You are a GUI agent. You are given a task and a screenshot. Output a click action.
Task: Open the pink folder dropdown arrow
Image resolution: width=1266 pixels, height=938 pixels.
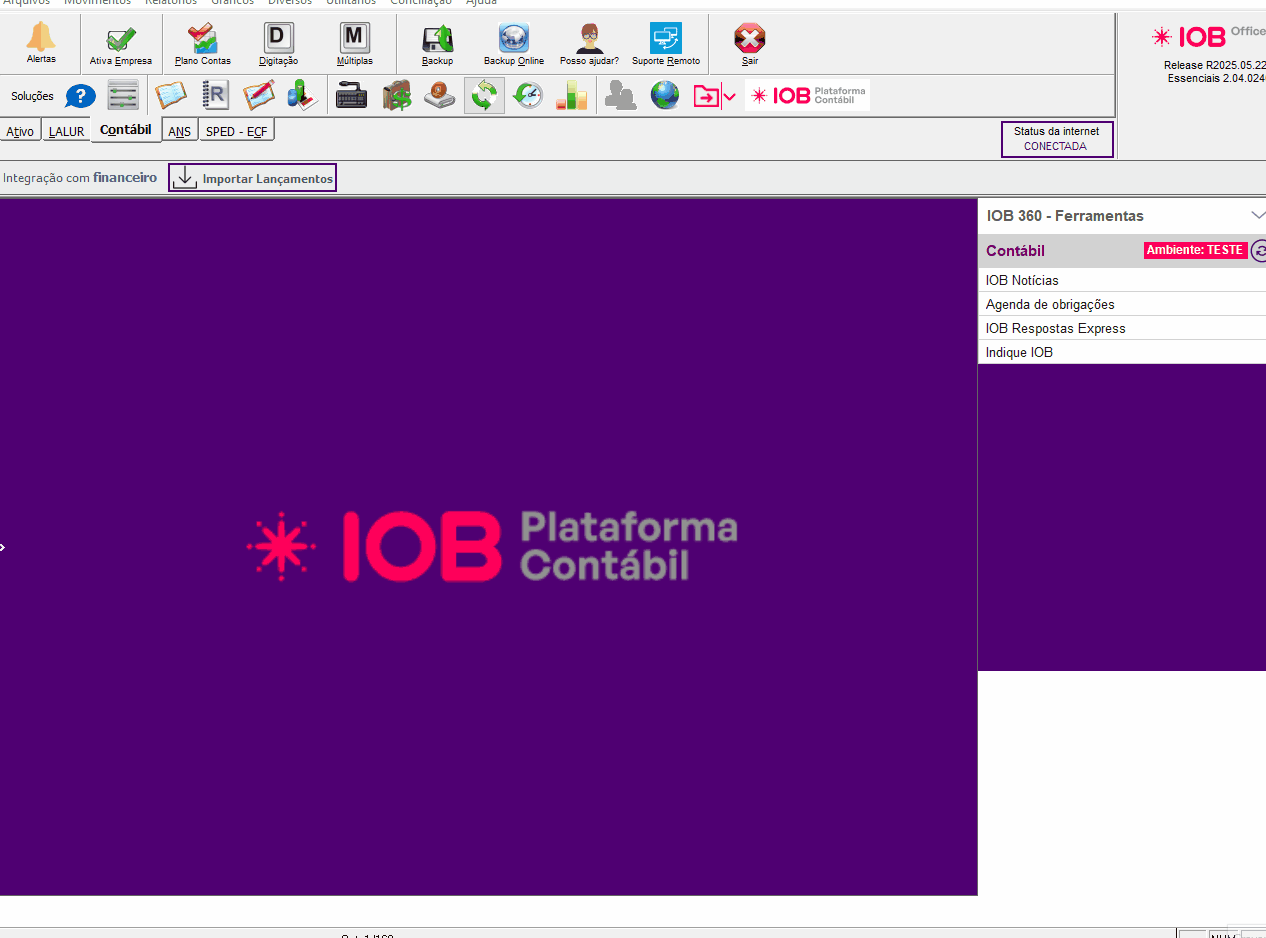(730, 97)
